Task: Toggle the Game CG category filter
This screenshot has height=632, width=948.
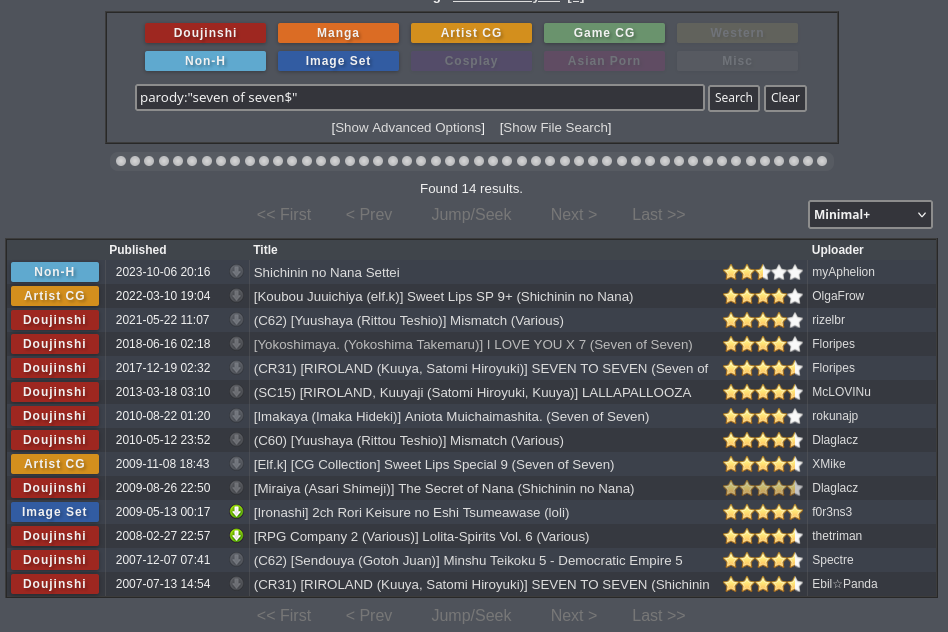Action: point(604,33)
